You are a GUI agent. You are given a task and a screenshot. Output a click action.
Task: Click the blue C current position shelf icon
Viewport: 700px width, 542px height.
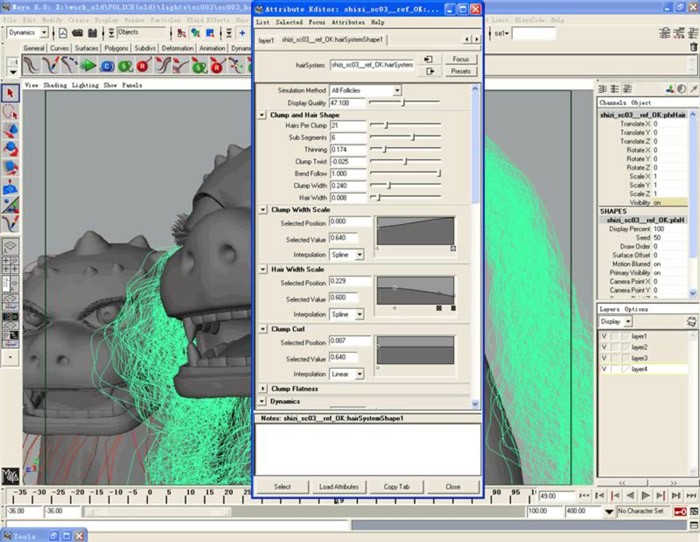pos(107,66)
